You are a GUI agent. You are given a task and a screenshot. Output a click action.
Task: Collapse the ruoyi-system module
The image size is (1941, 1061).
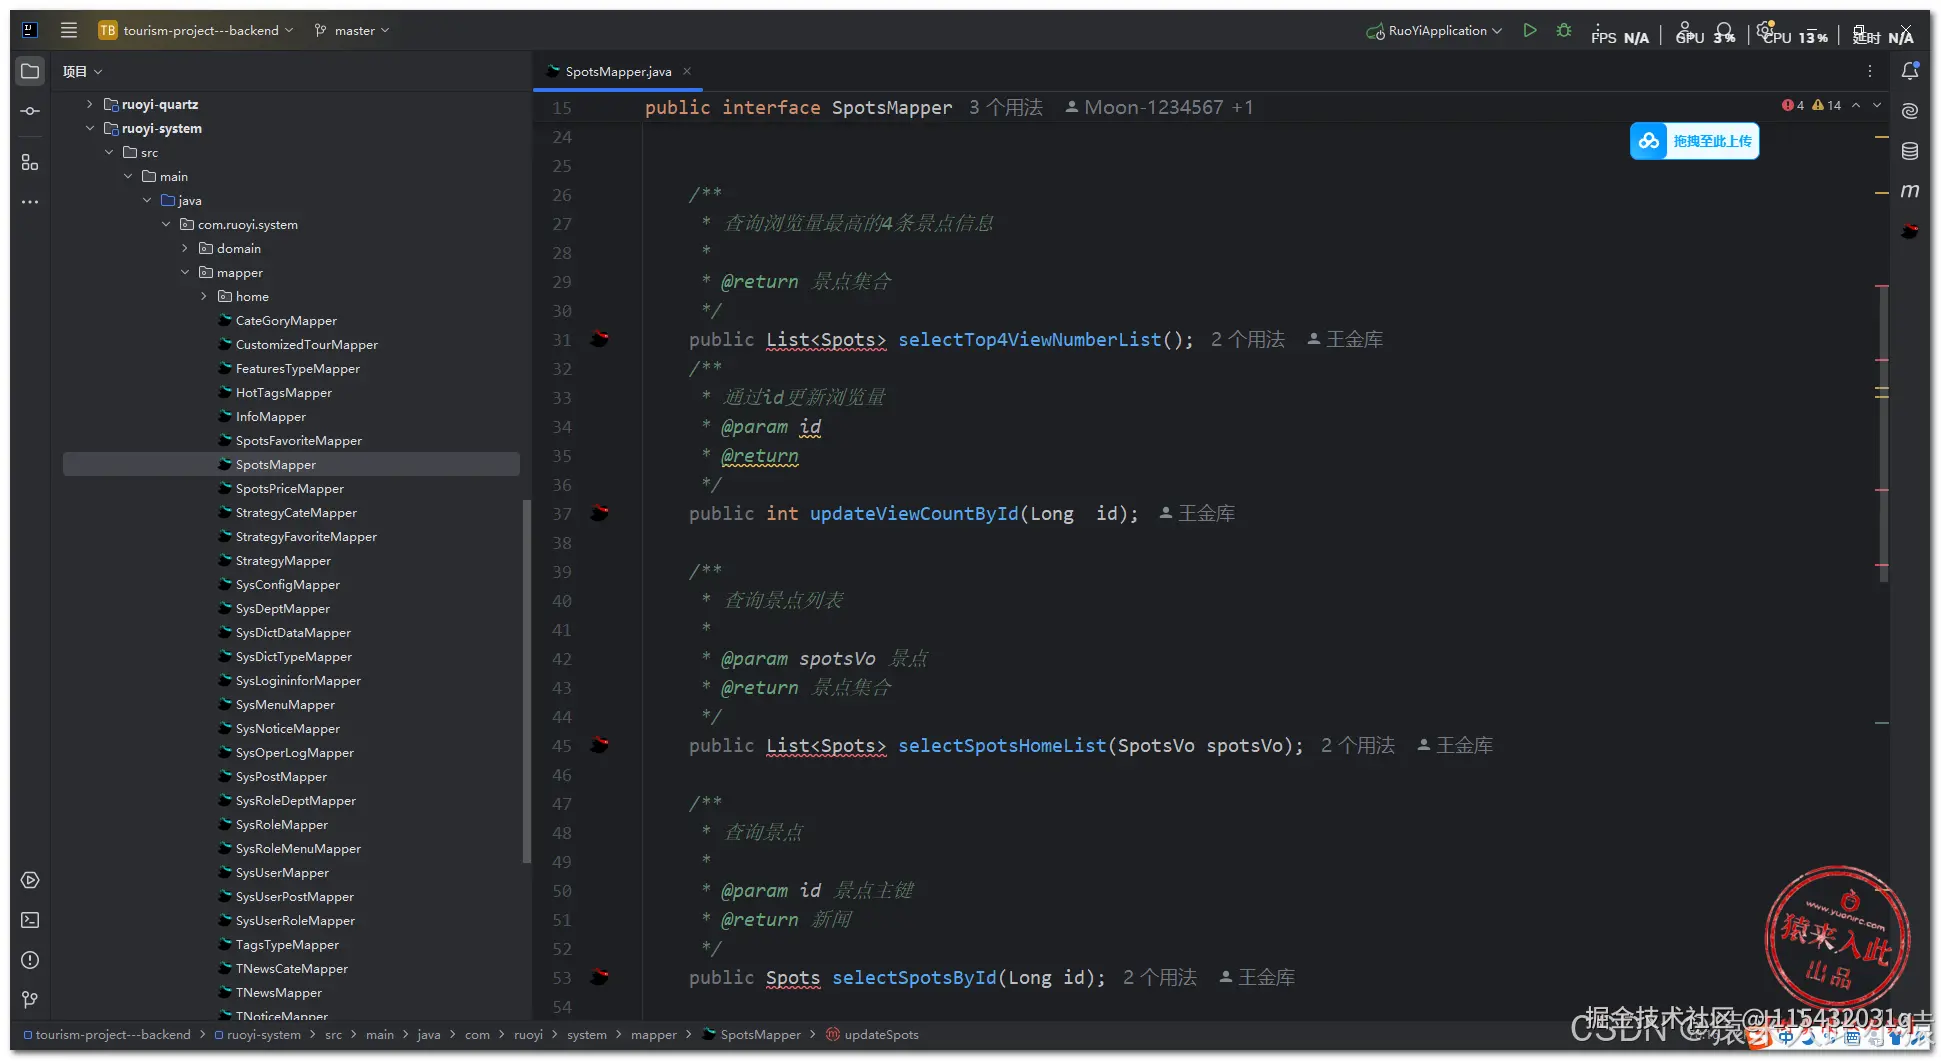[x=89, y=128]
